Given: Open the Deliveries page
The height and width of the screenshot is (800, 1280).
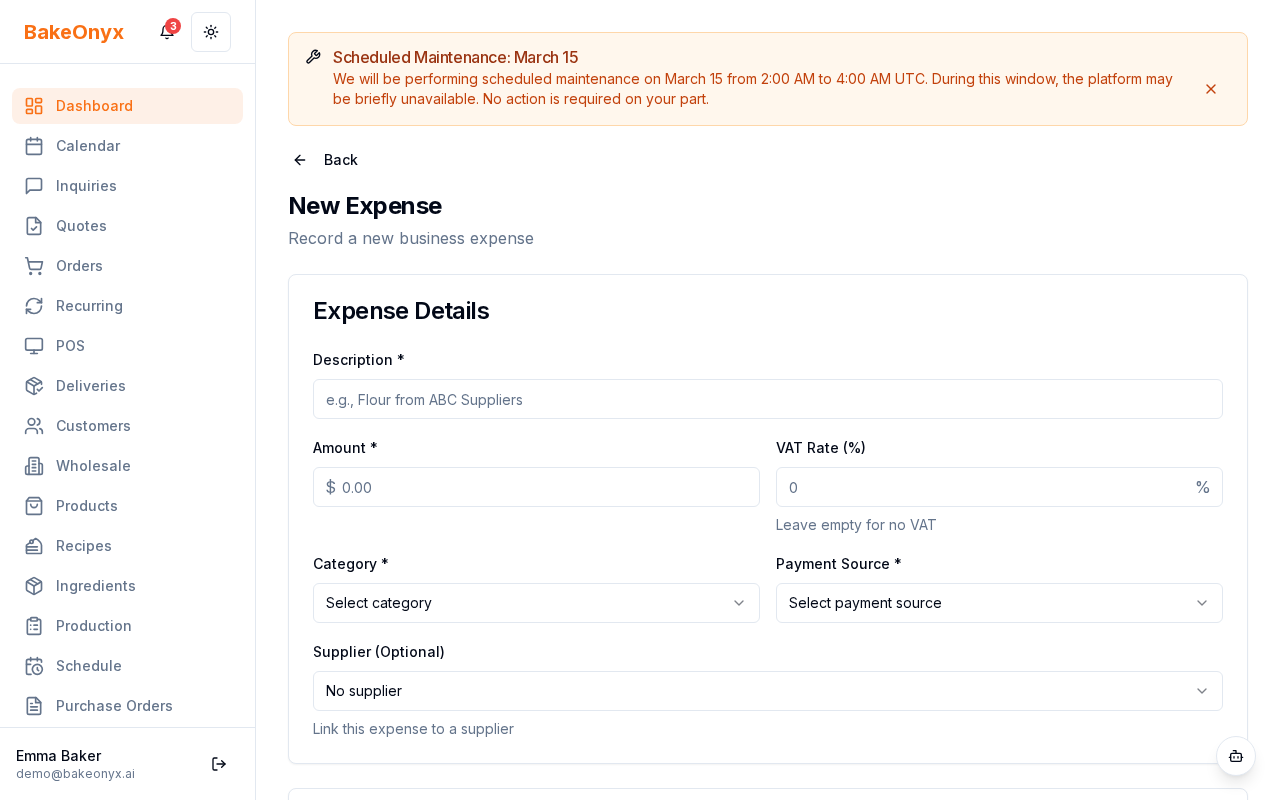Looking at the screenshot, I should click(90, 386).
